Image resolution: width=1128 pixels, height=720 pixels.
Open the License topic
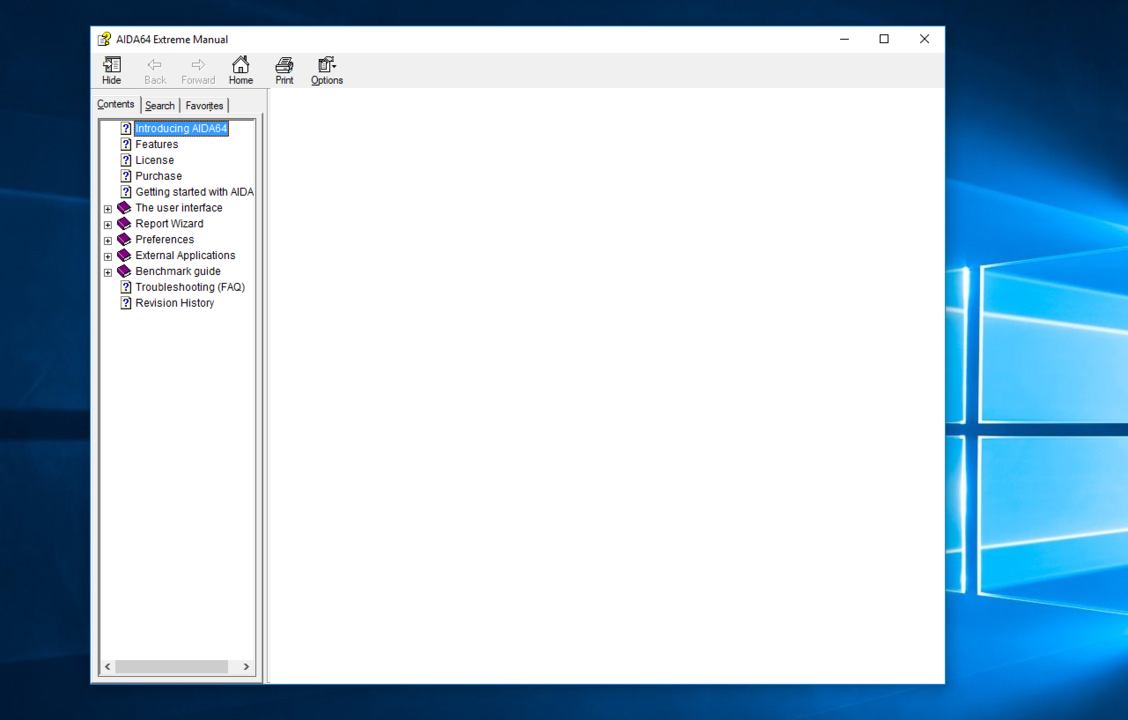[155, 160]
